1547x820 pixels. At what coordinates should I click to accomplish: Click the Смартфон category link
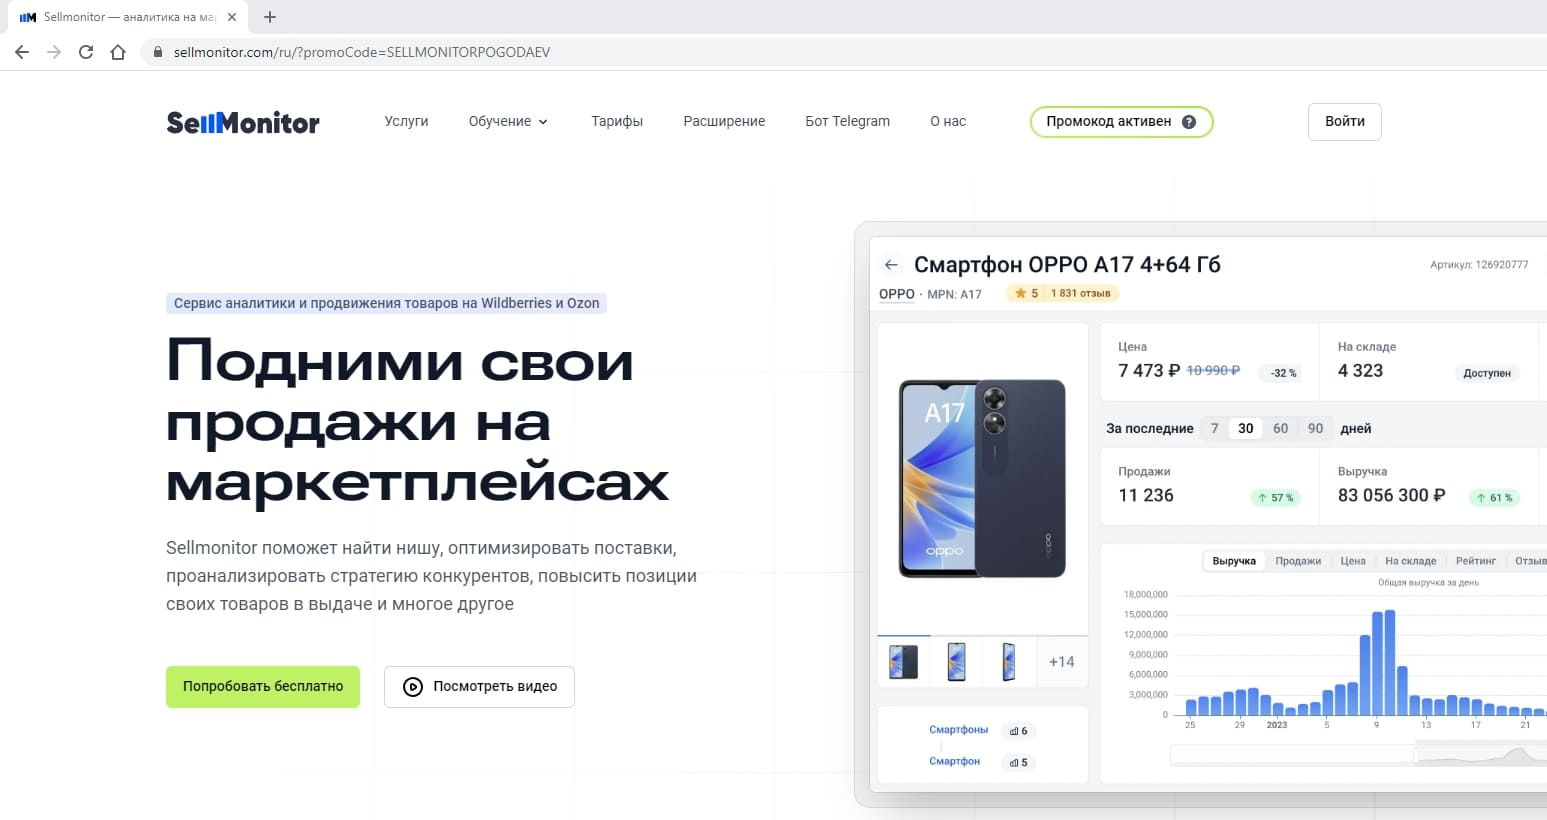pos(955,762)
